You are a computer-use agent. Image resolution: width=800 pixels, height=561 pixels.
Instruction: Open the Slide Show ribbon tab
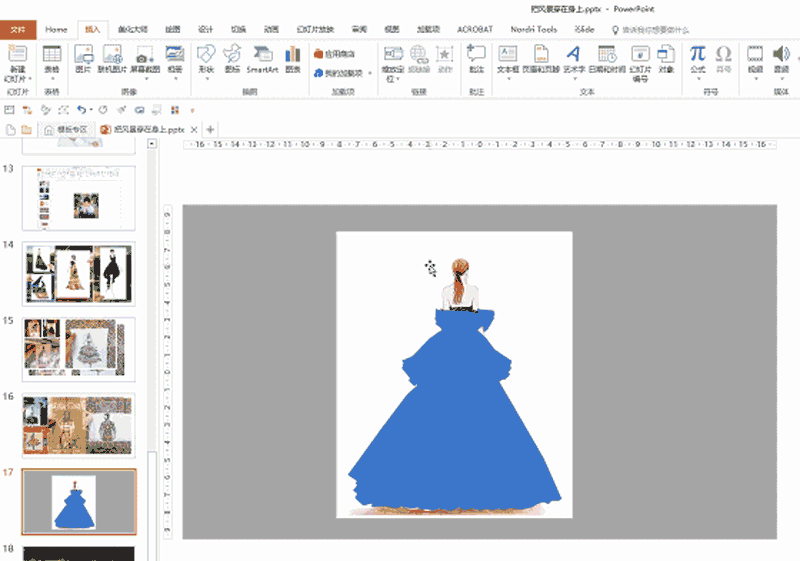click(x=315, y=30)
